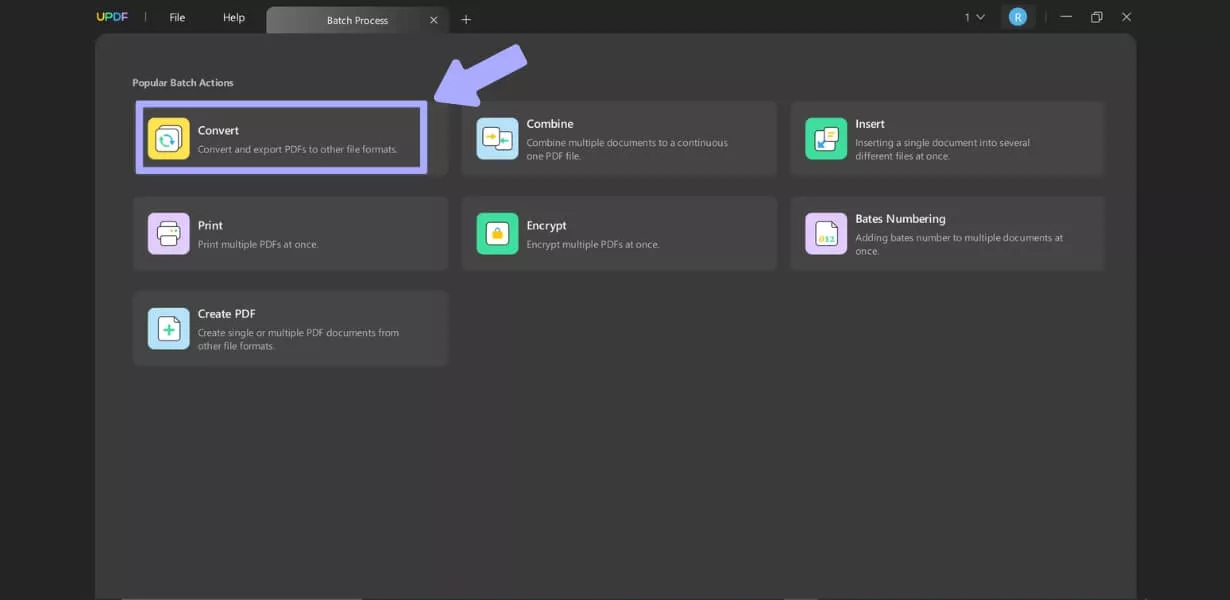The width and height of the screenshot is (1230, 600).
Task: Click the Encrypt card title
Action: (x=547, y=226)
